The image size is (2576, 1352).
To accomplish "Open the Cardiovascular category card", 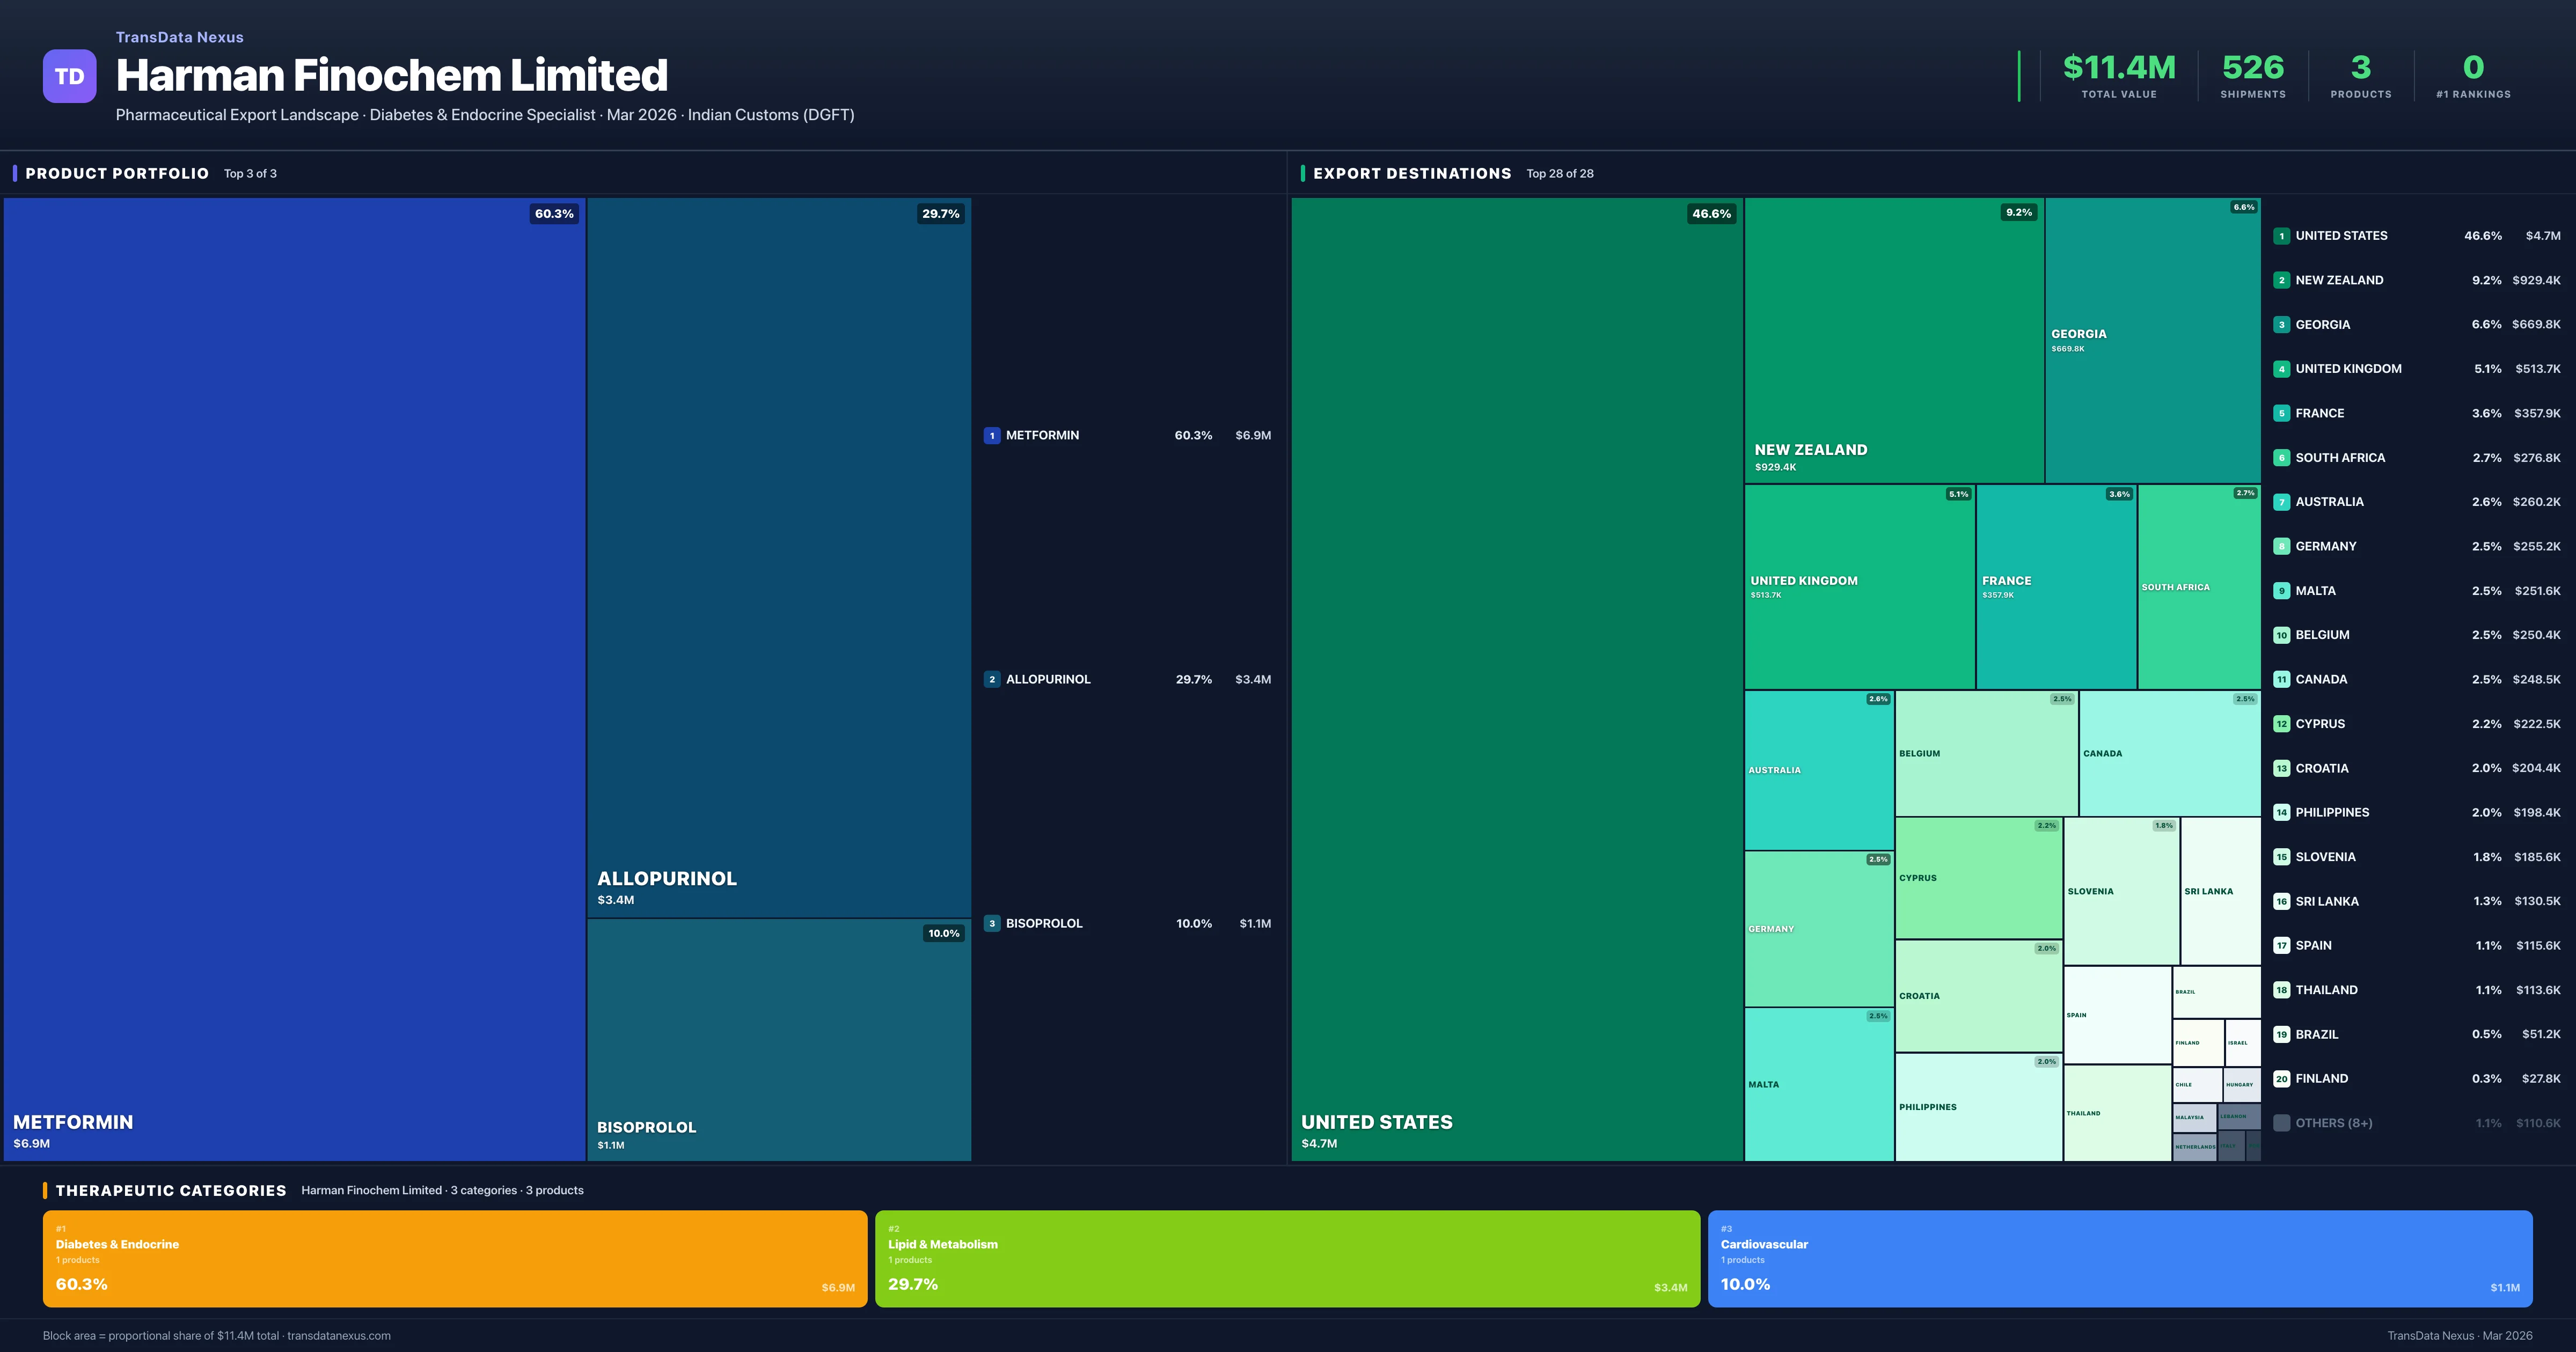I will click(x=2119, y=1258).
